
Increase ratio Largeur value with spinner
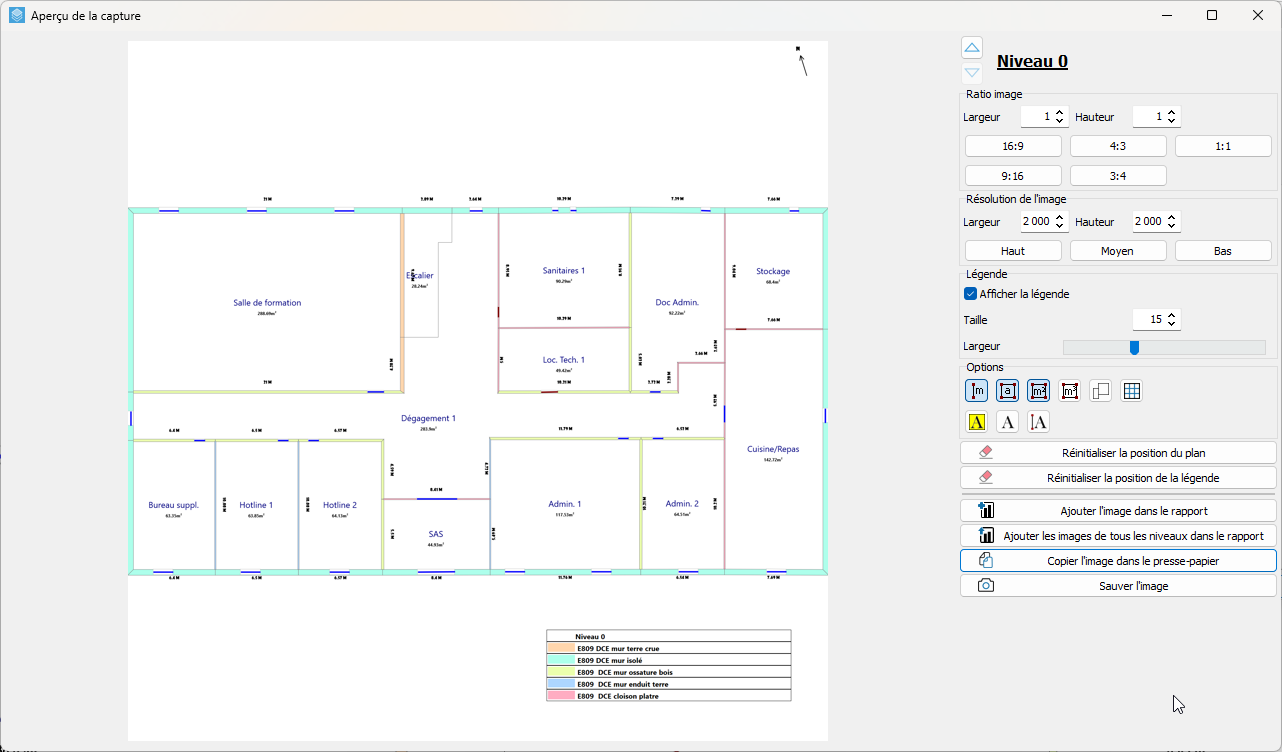click(1060, 112)
